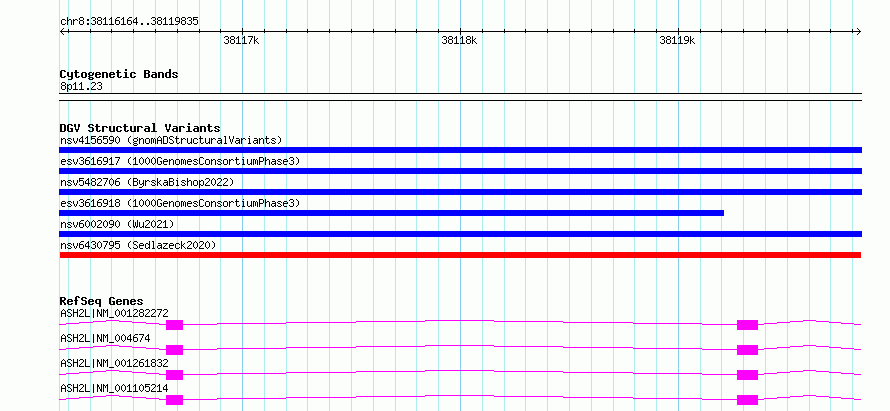Open the esv3616917 variant label

[x=180, y=161]
